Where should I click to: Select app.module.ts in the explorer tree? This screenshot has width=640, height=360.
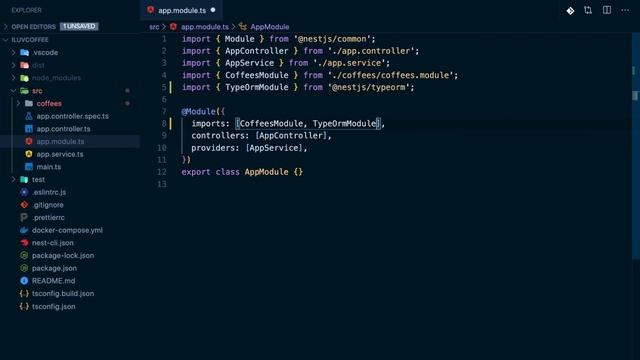tap(60, 142)
